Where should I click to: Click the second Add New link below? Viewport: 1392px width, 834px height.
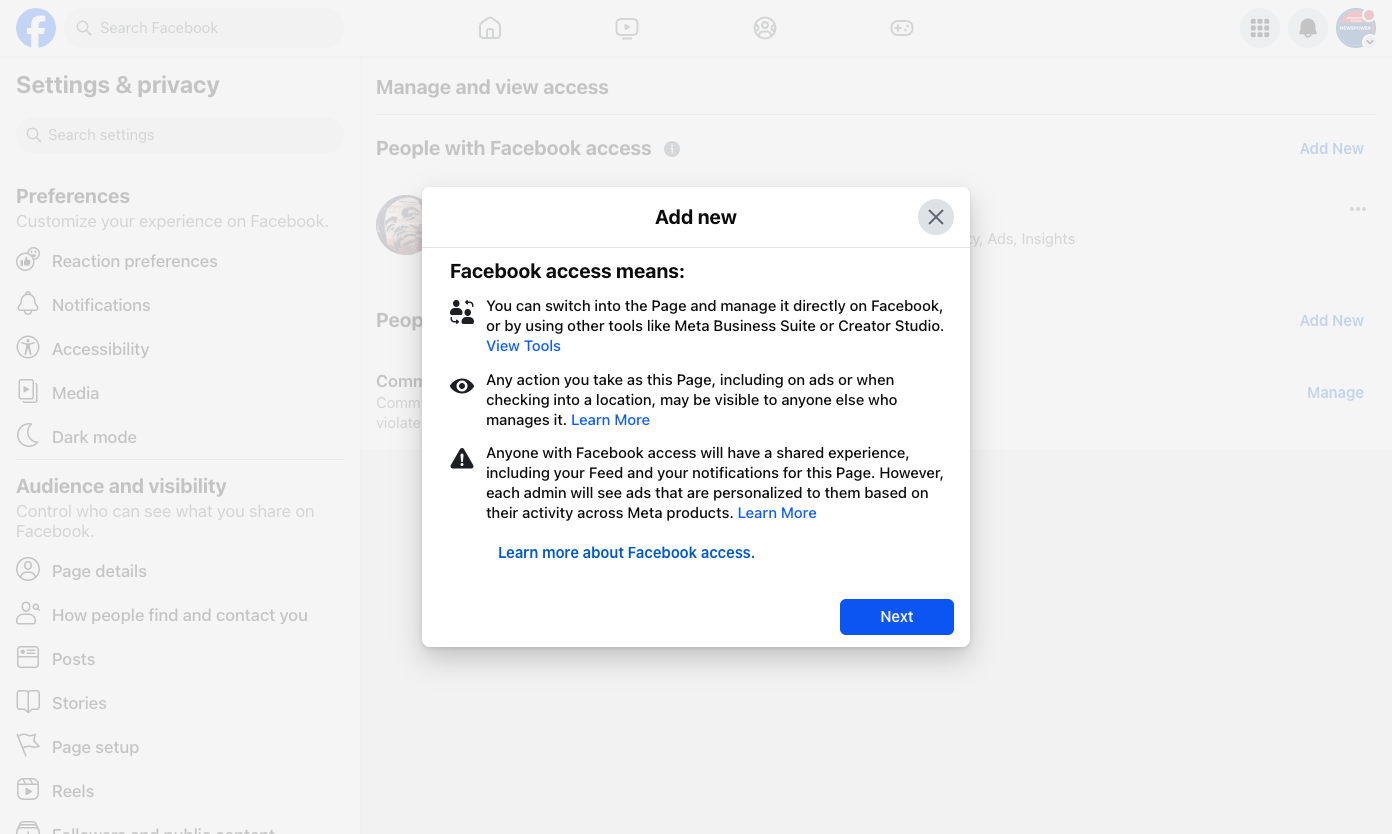tap(1331, 321)
